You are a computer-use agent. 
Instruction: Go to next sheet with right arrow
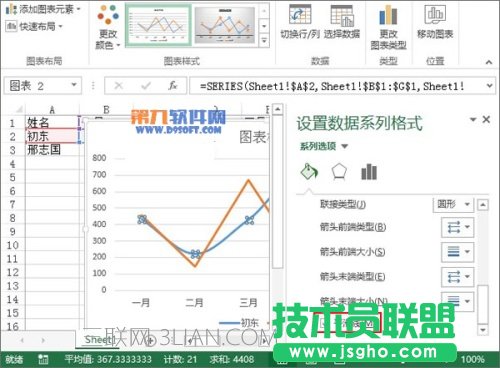(43, 340)
